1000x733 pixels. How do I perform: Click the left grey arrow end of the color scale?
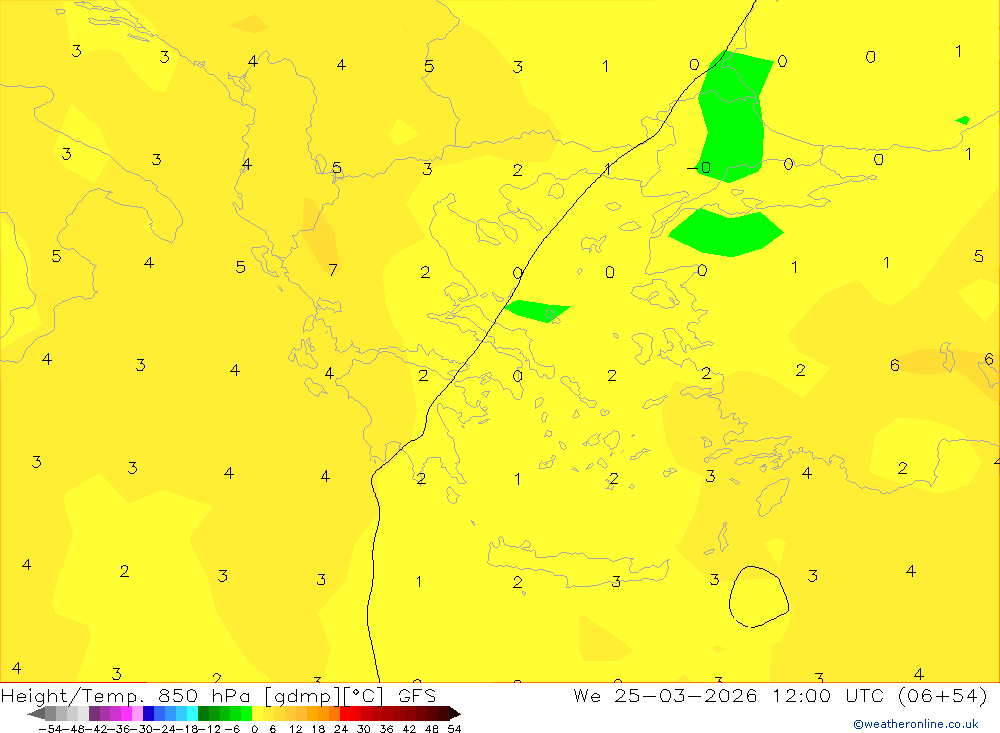click(36, 714)
